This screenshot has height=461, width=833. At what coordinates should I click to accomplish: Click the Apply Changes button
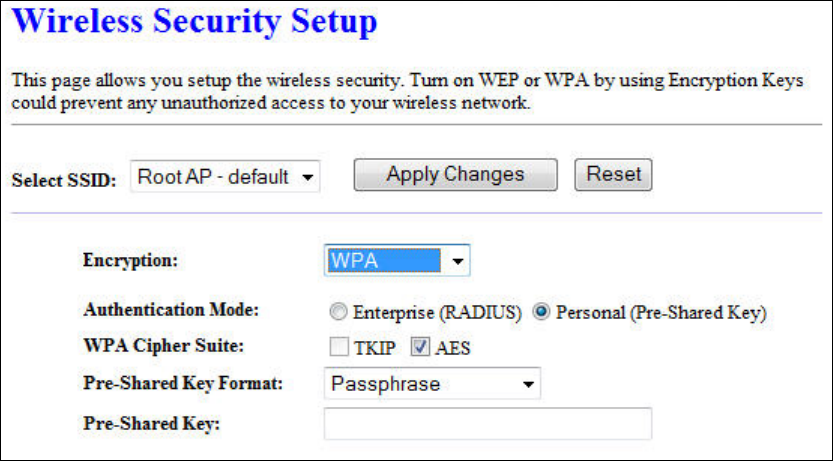455,175
